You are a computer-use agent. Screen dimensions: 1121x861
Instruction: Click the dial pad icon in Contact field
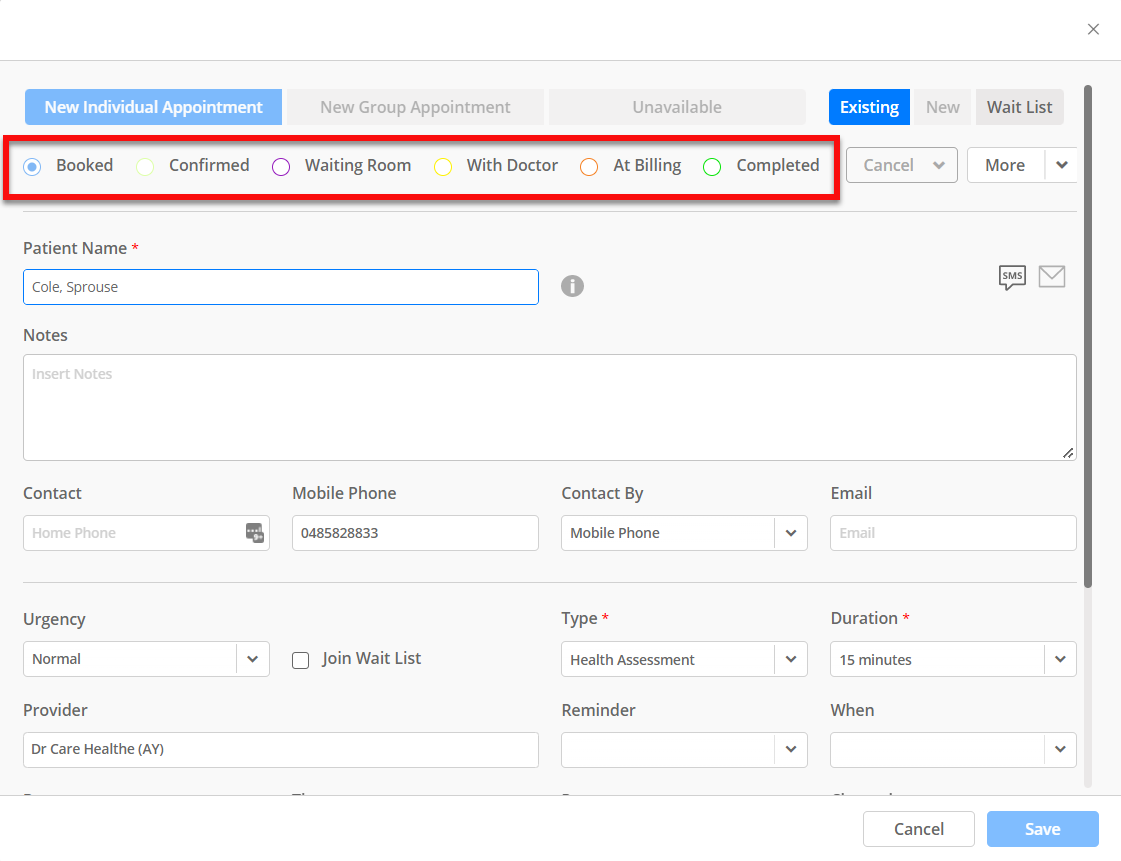tap(257, 533)
